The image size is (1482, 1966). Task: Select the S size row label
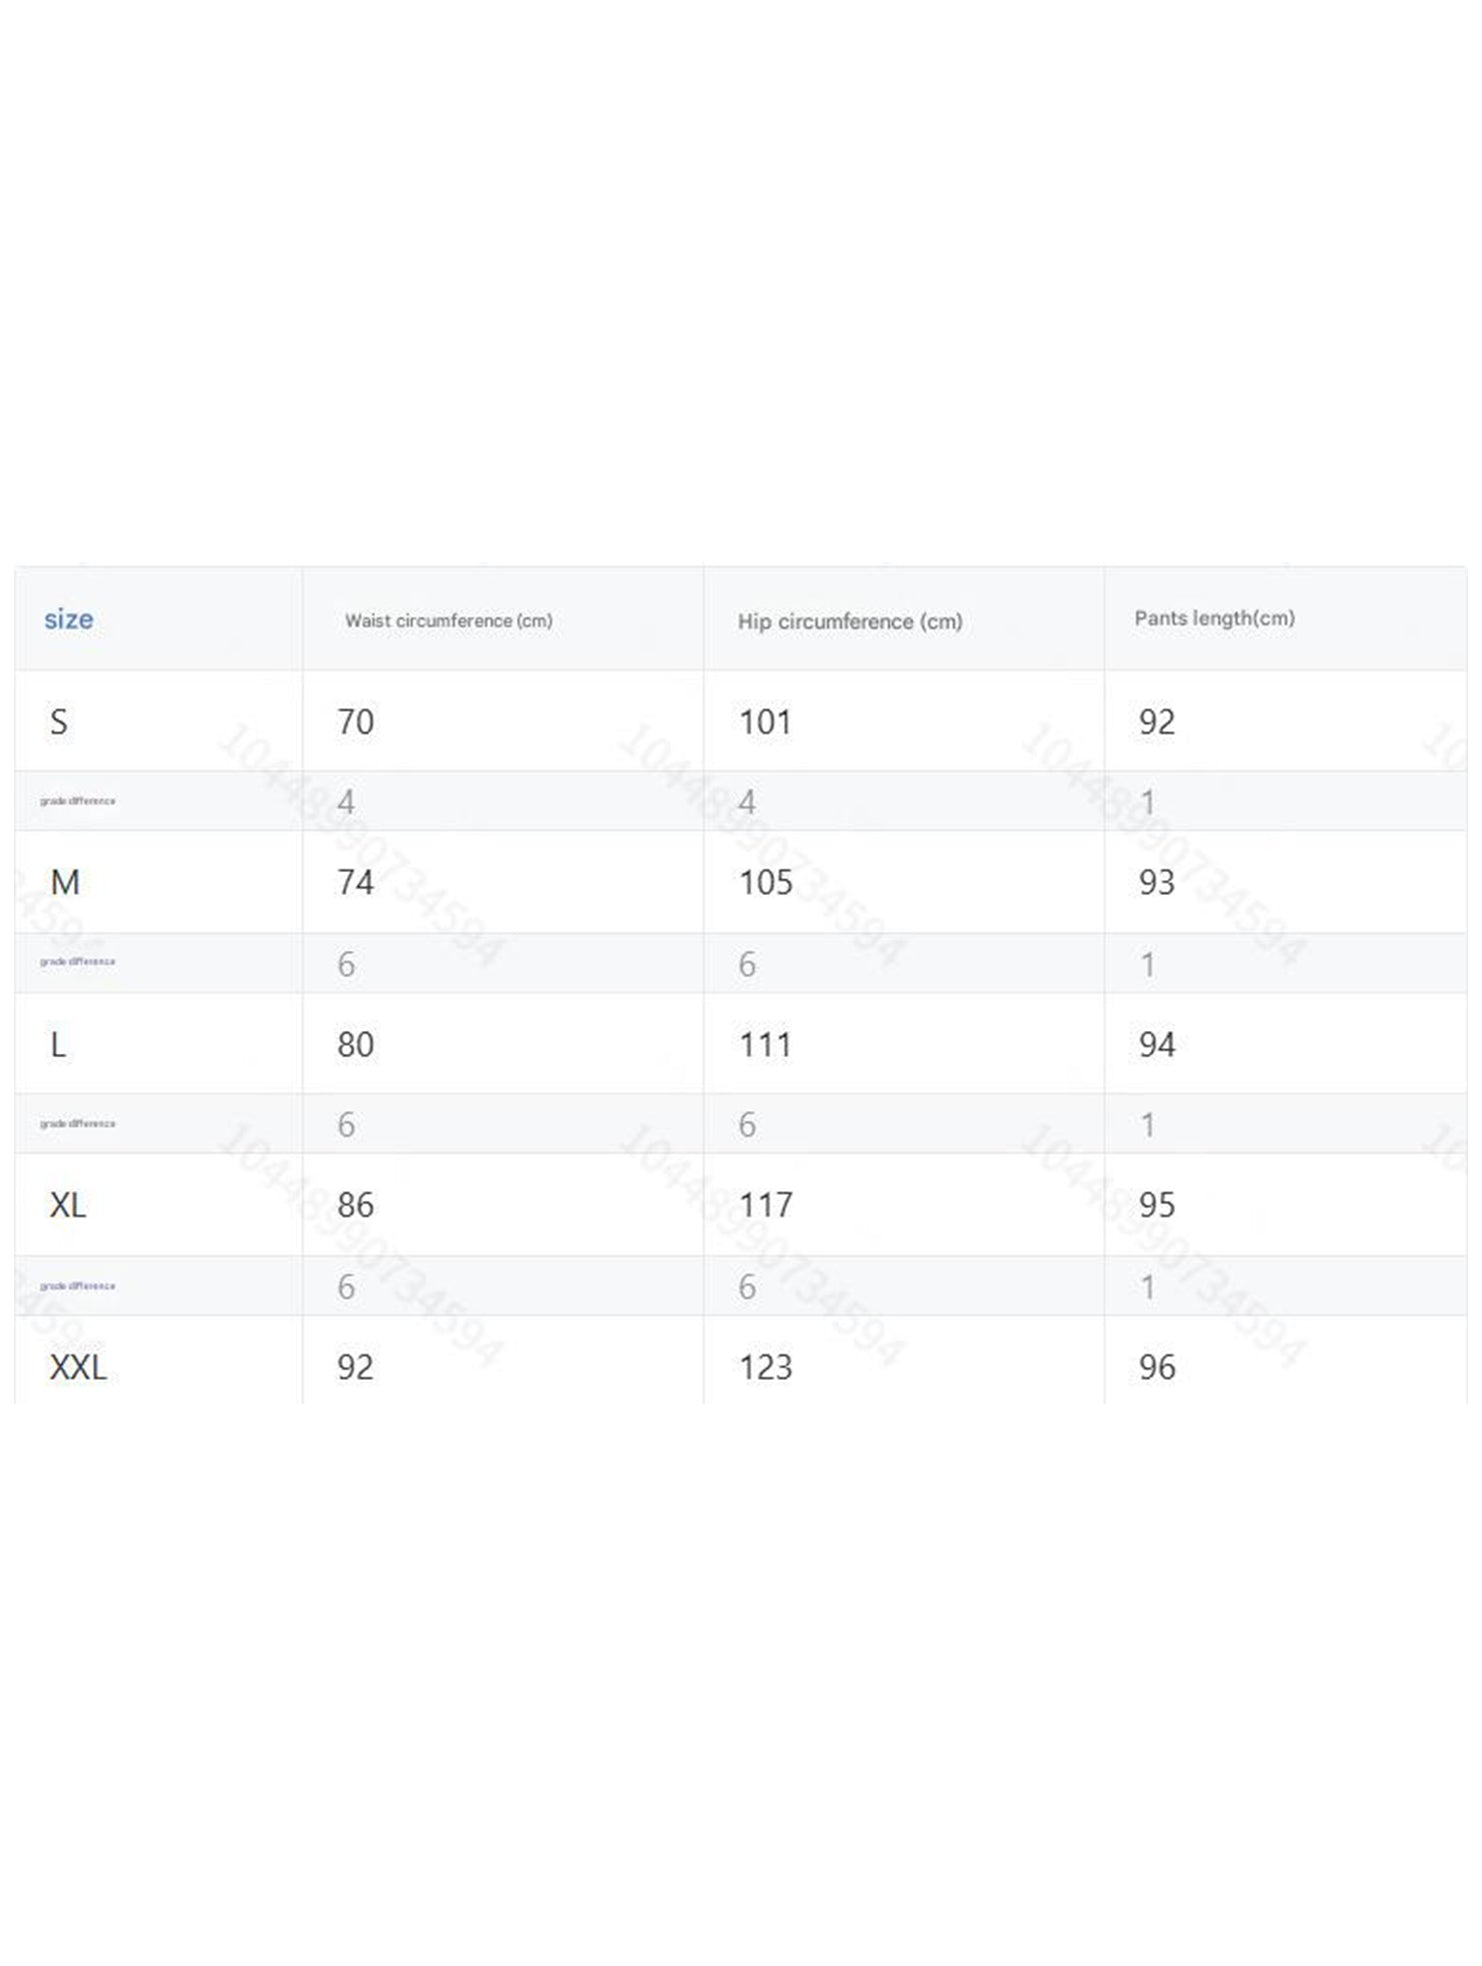click(59, 722)
